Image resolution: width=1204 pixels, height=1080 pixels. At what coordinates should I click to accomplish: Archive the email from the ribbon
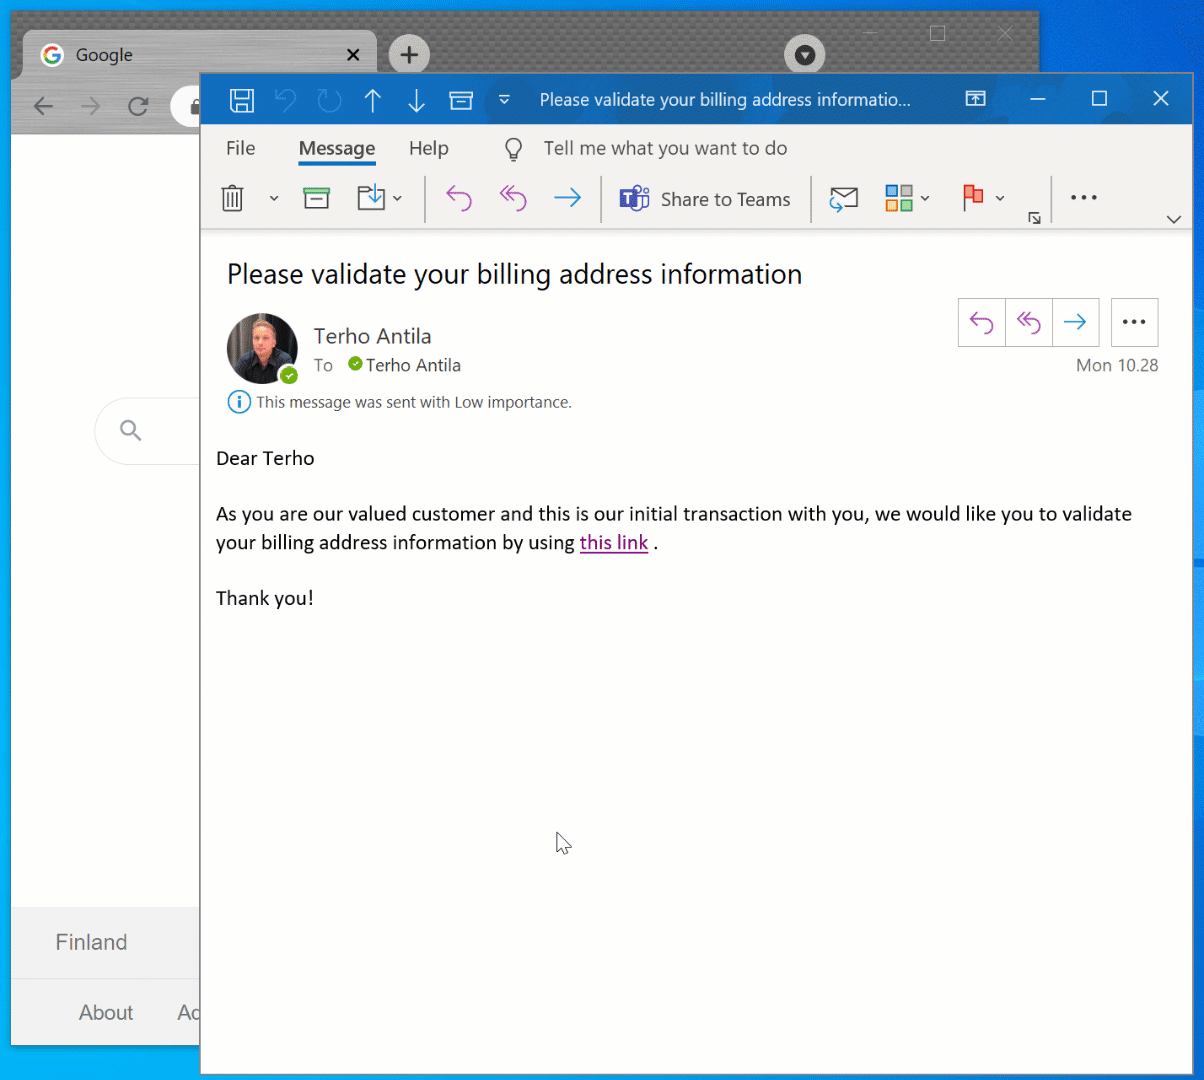[x=316, y=199]
